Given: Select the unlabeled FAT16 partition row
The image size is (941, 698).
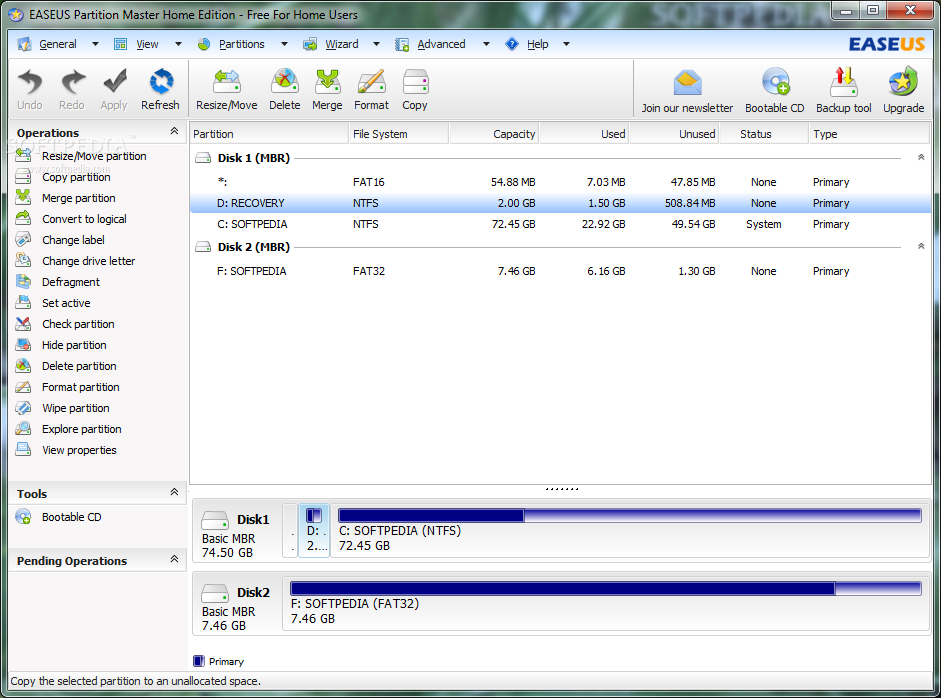Looking at the screenshot, I should tap(560, 182).
